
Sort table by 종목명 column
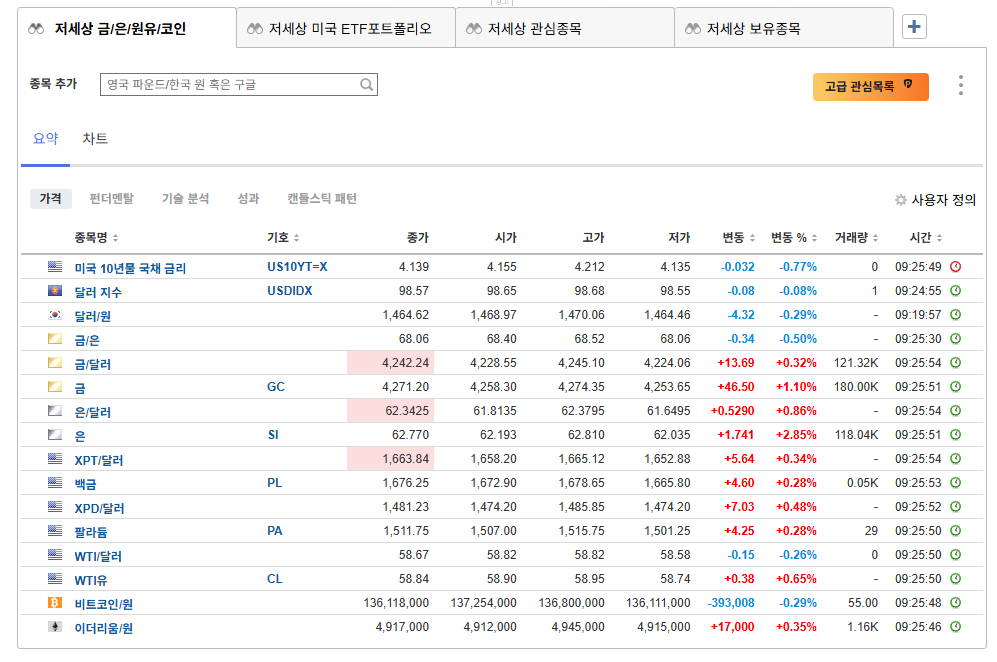point(96,238)
